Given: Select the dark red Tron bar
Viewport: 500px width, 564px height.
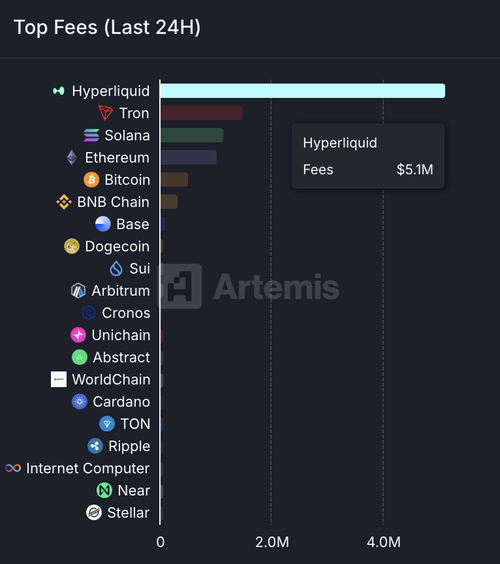Looking at the screenshot, I should [202, 113].
